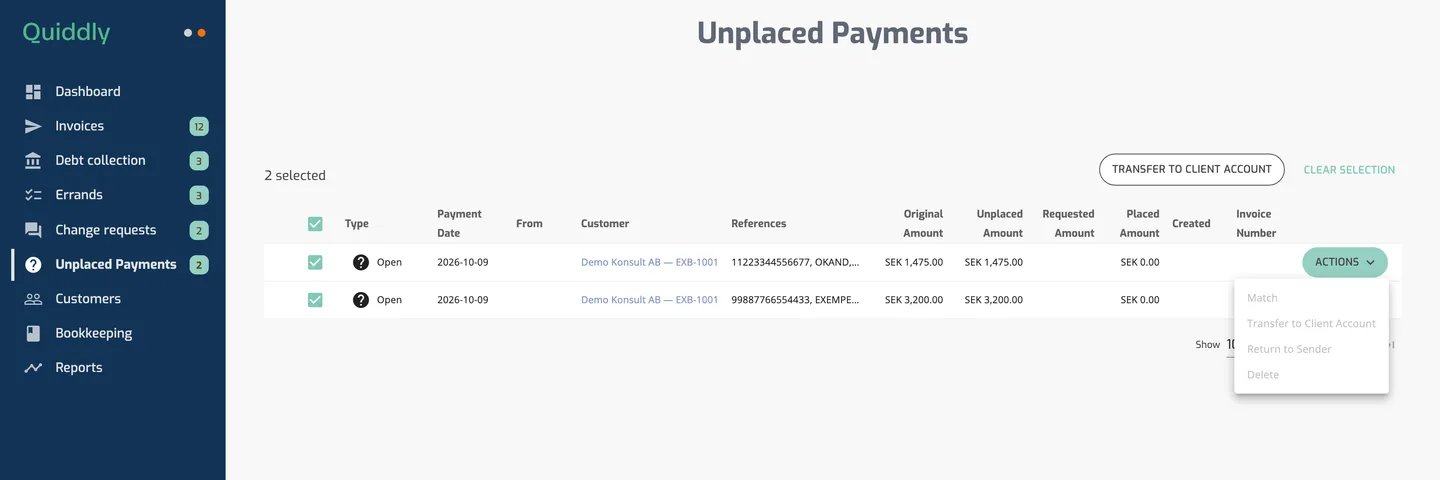Screen dimensions: 1440x480
Task: Click the Debt collection bank icon
Action: [x=33, y=161]
